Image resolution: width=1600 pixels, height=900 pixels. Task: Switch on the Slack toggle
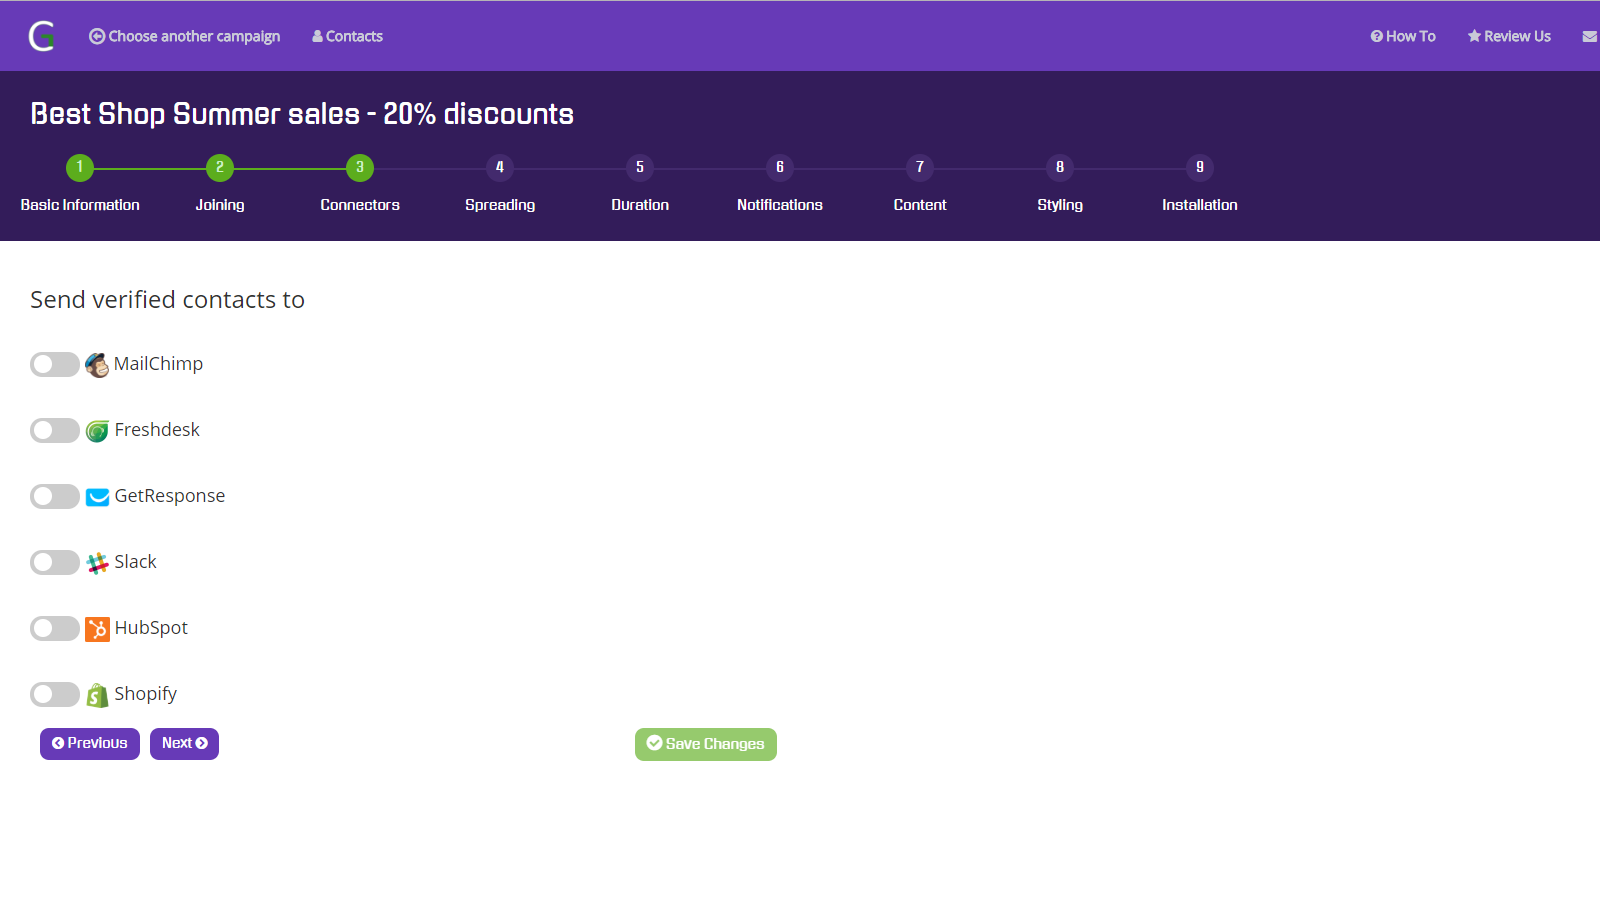(x=55, y=562)
